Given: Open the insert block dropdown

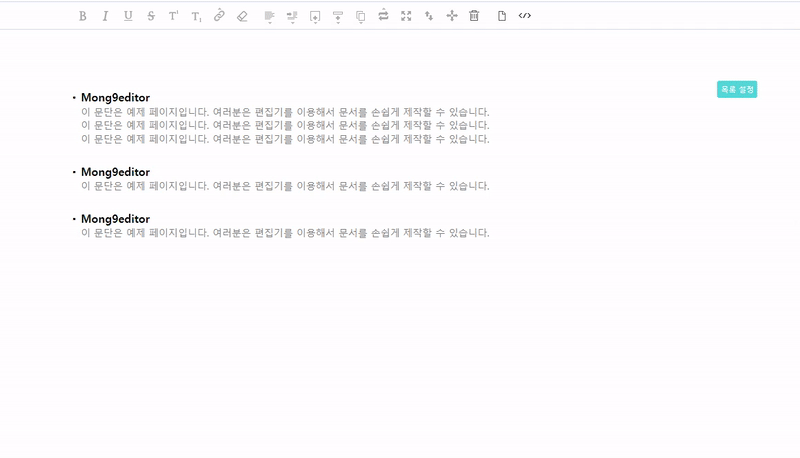Looking at the screenshot, I should (315, 16).
